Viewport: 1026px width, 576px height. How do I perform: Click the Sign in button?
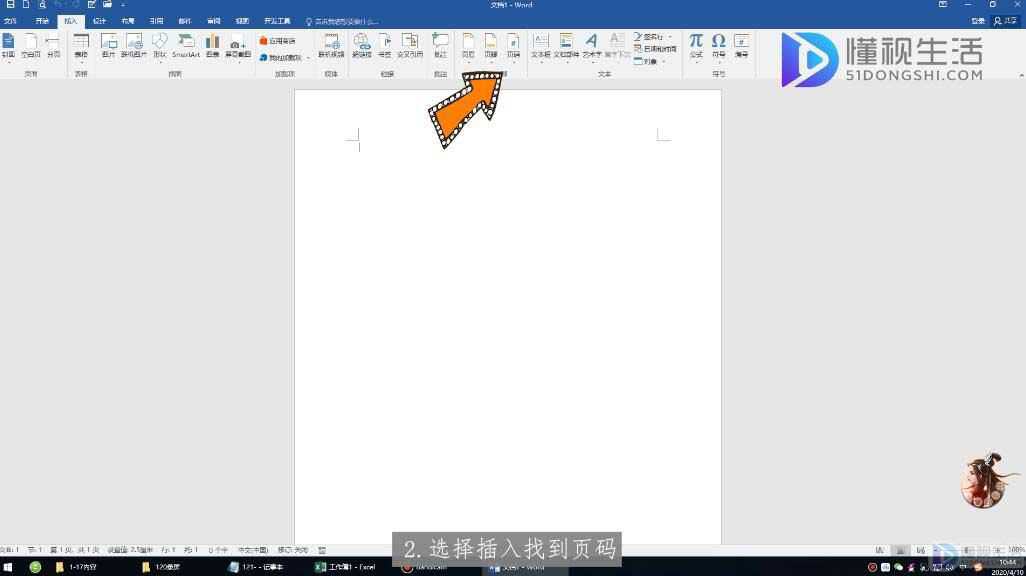(x=978, y=21)
